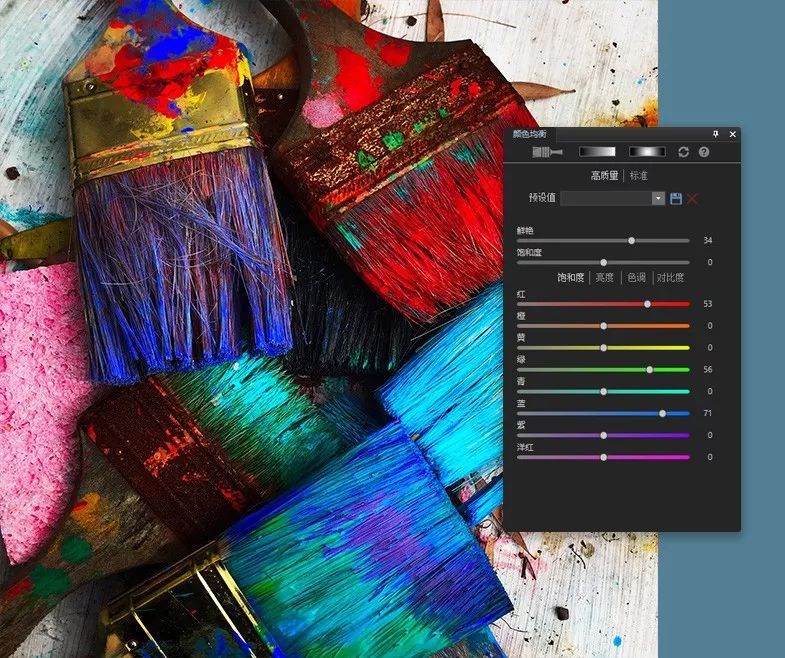Save preset with the floppy disk icon
Image resolution: width=785 pixels, height=658 pixels.
point(676,198)
